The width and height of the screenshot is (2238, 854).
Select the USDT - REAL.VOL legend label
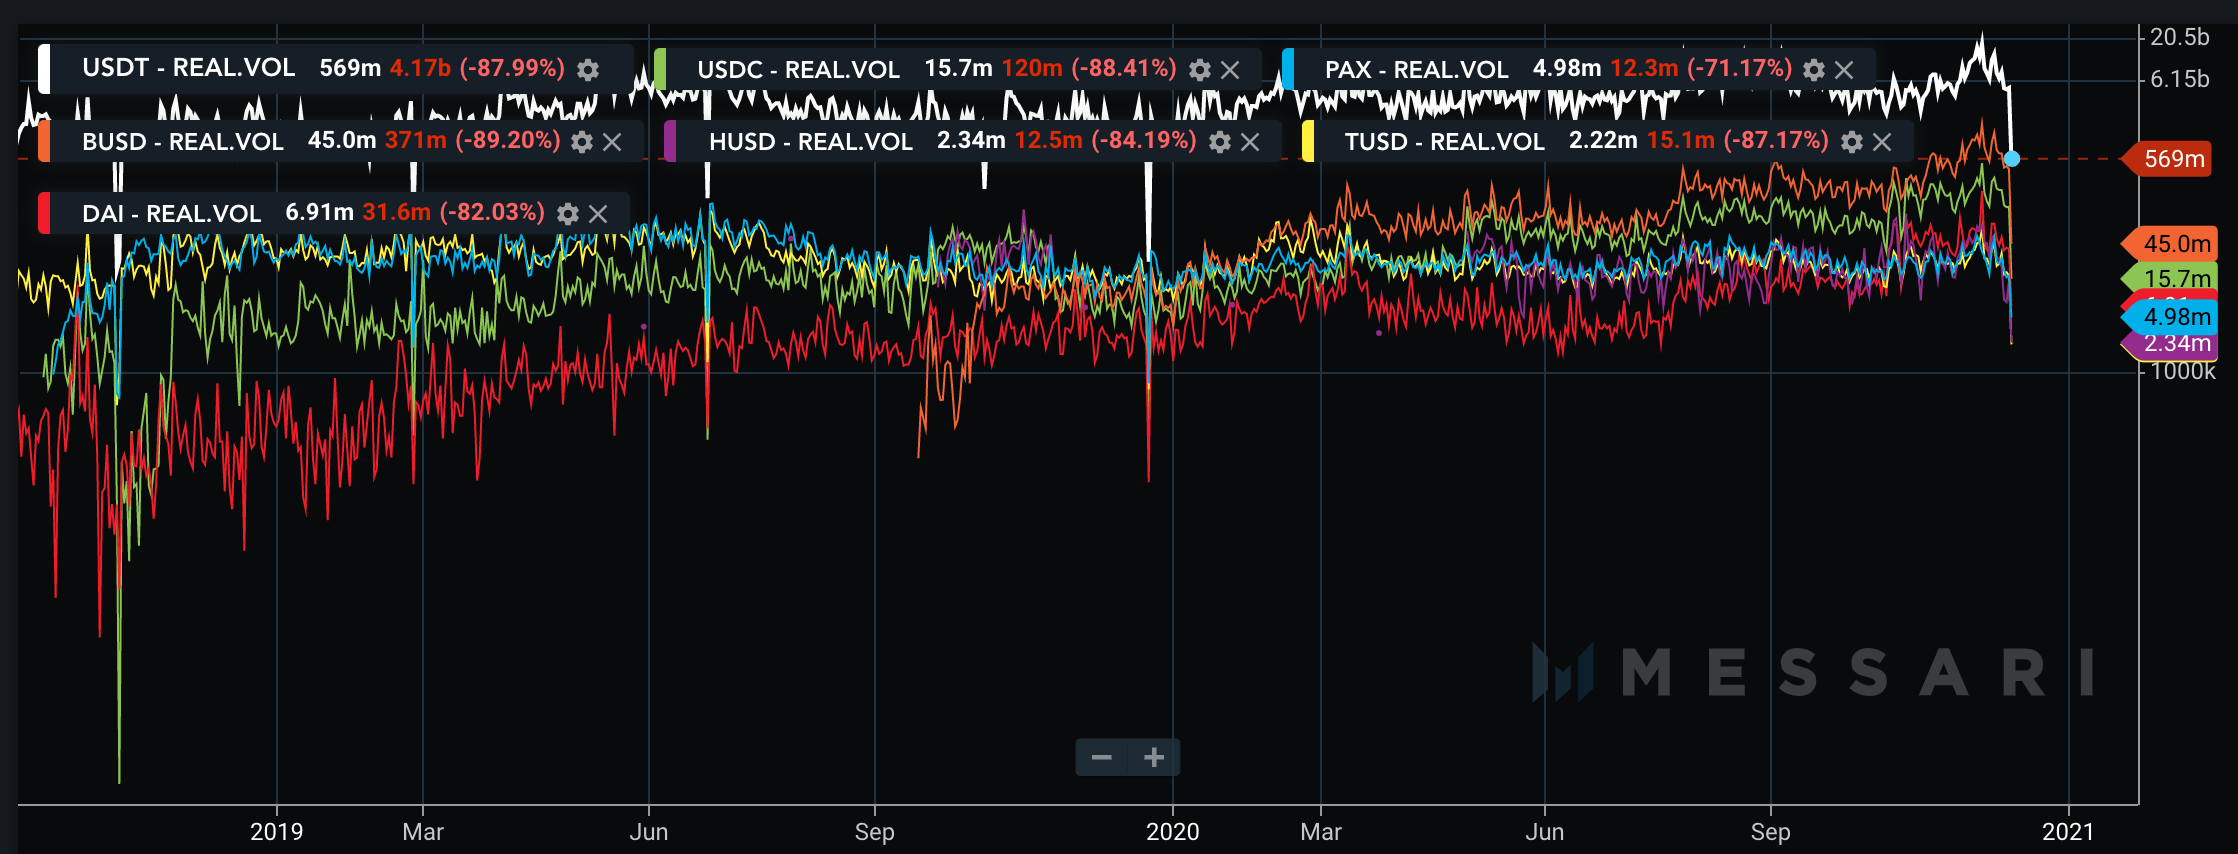pos(189,68)
